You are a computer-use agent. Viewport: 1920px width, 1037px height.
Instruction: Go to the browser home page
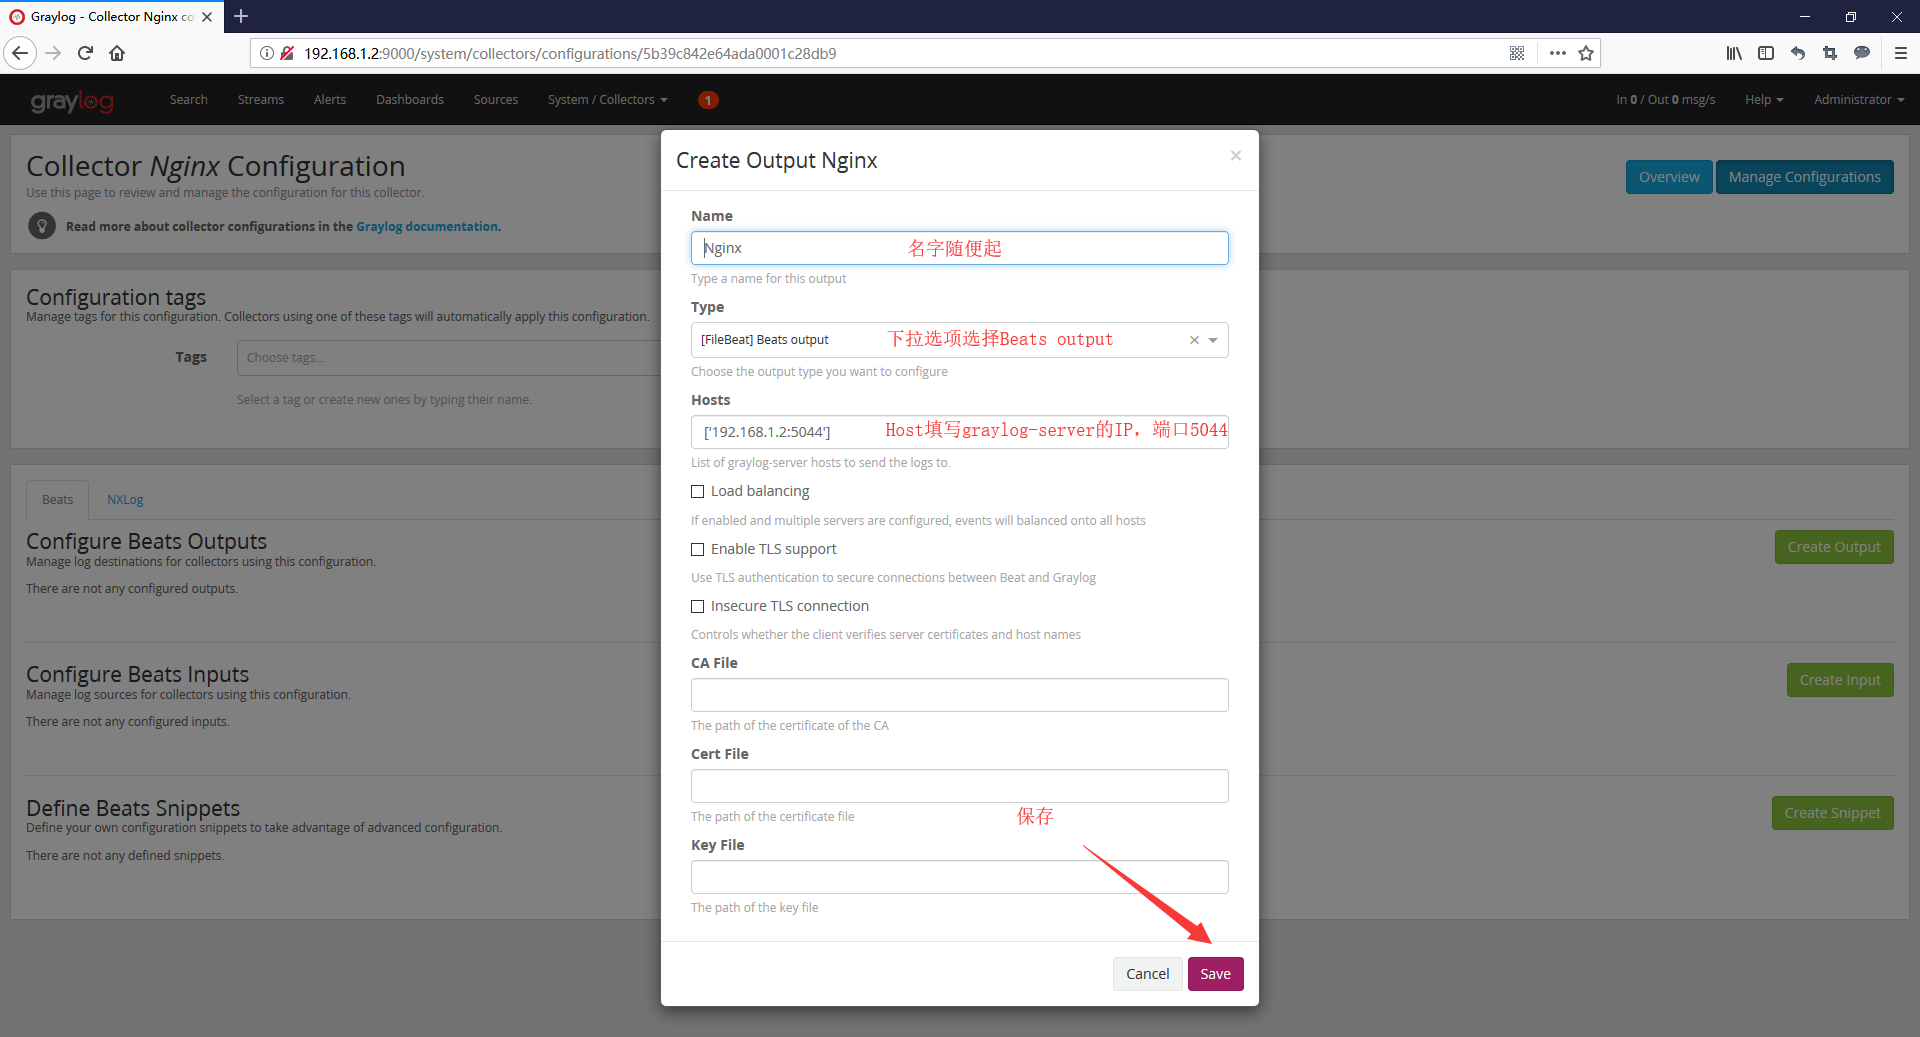(x=117, y=53)
